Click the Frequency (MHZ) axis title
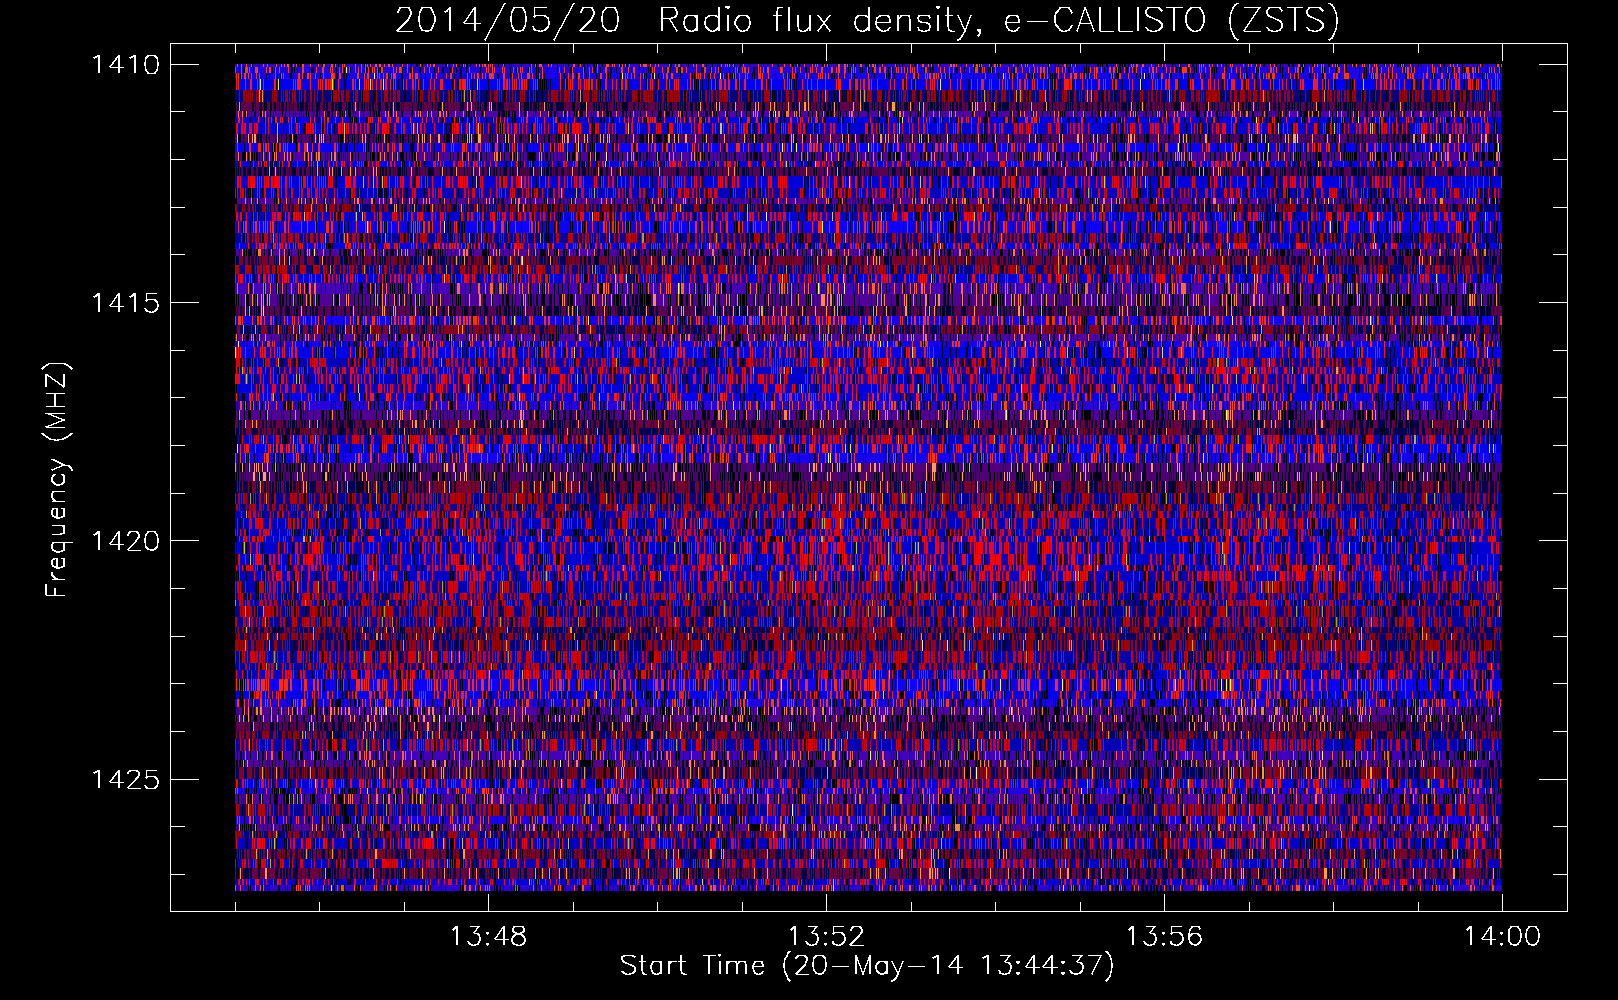 (x=58, y=480)
